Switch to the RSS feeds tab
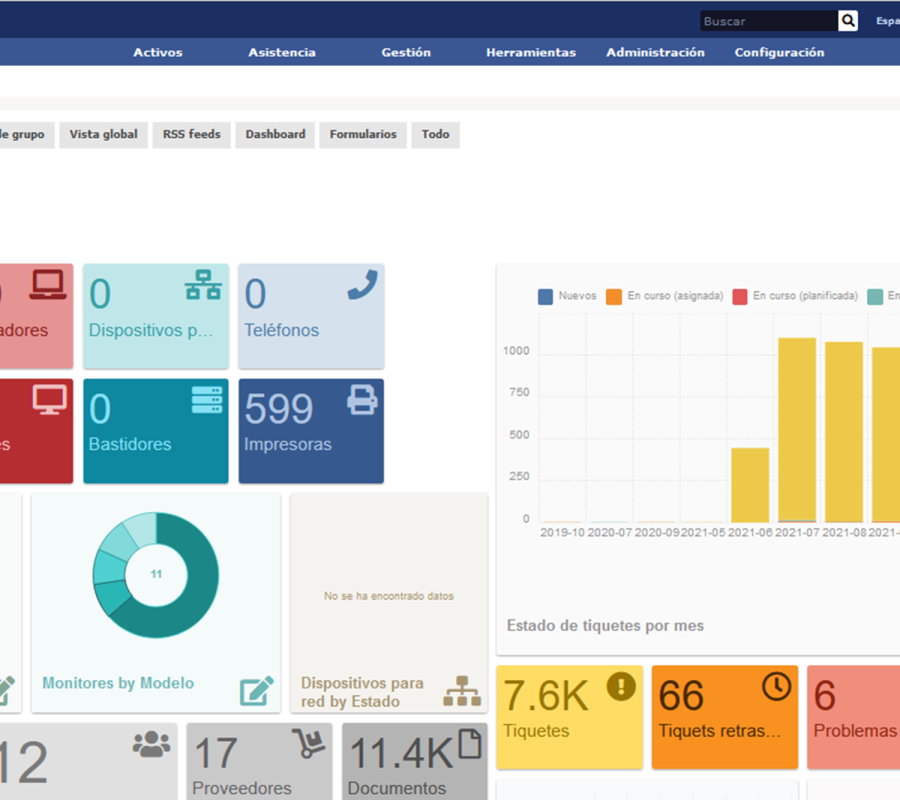 click(x=192, y=135)
